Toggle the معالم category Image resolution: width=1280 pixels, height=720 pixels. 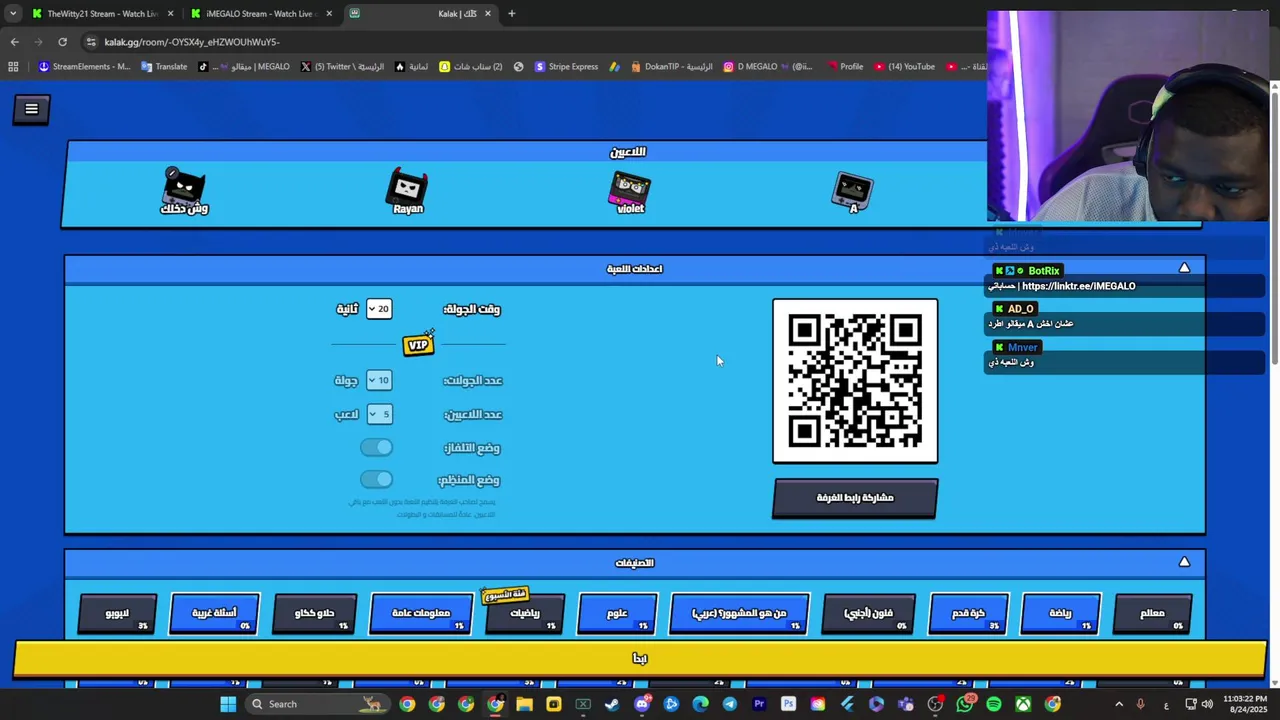[1152, 614]
